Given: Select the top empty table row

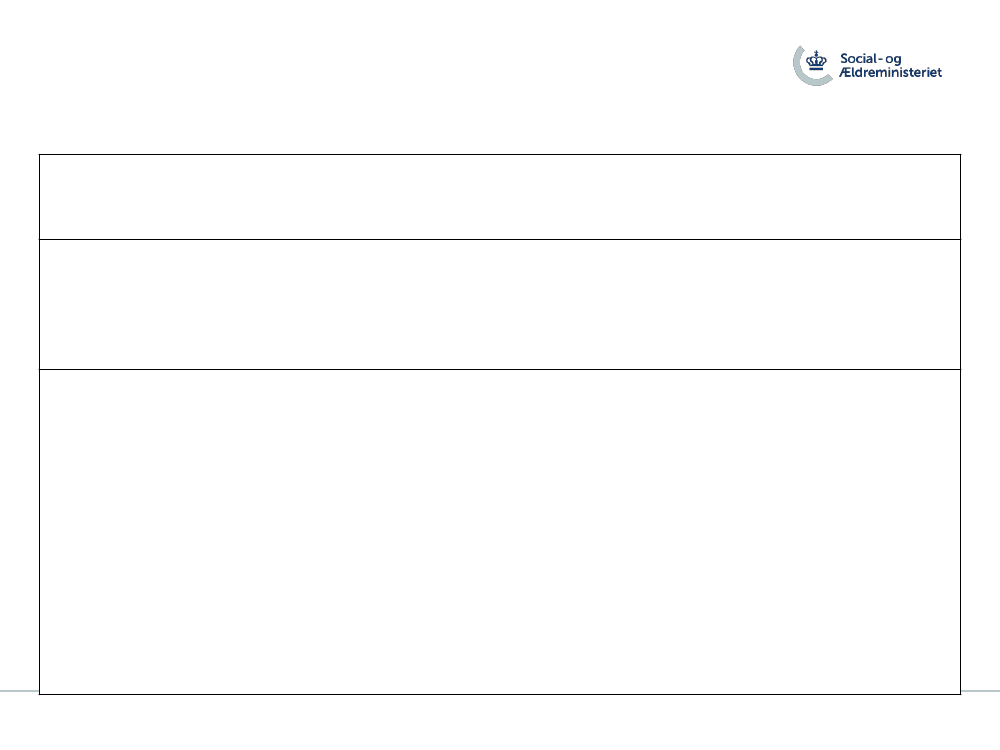Looking at the screenshot, I should (x=500, y=197).
